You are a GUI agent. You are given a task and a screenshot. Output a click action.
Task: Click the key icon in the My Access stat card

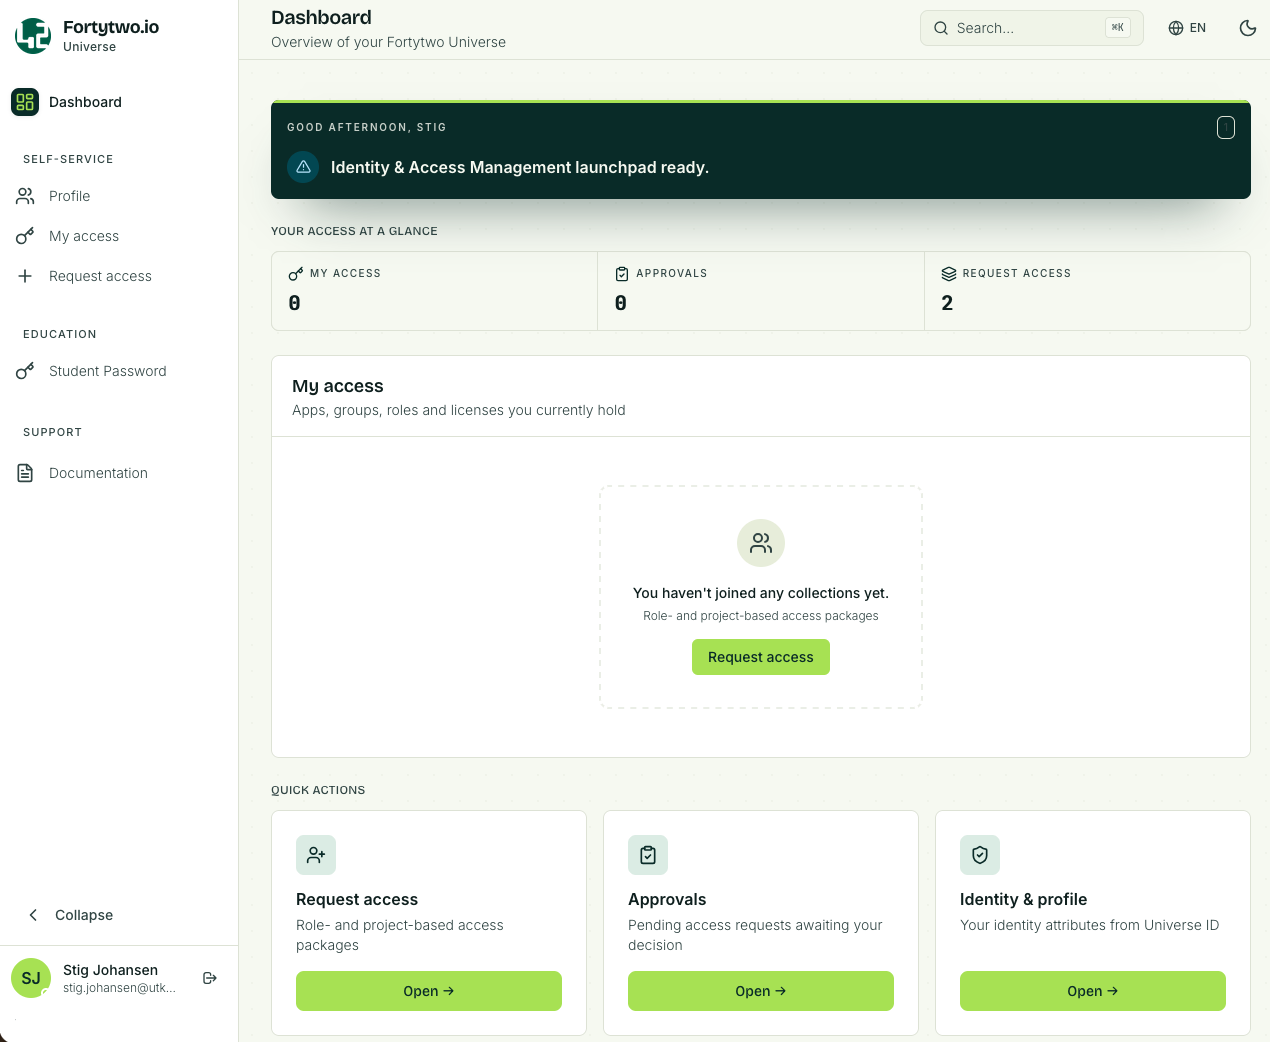tap(296, 274)
